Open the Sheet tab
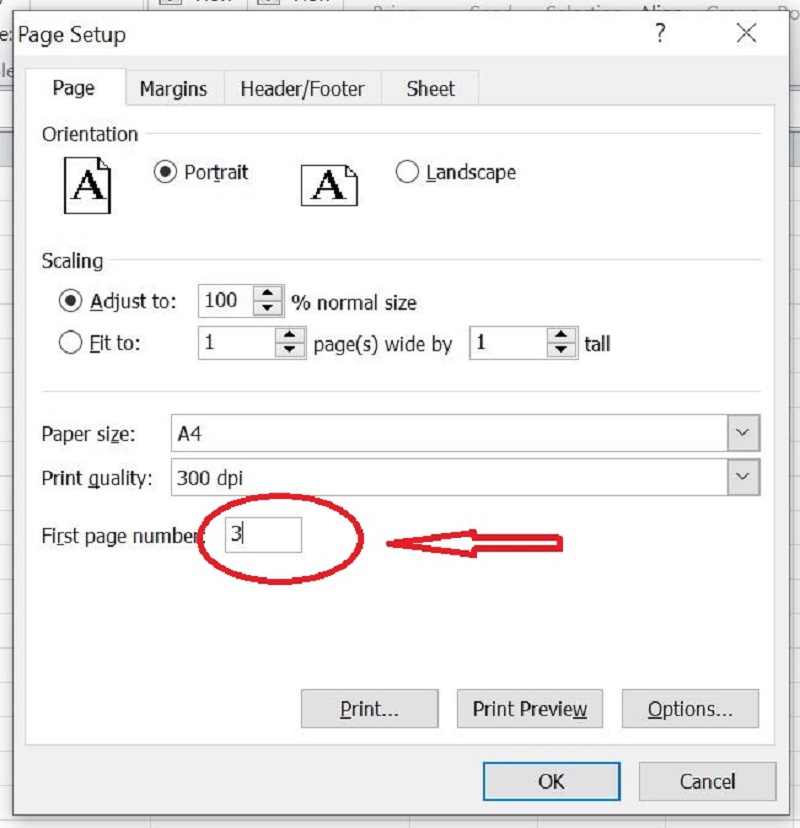The width and height of the screenshot is (800, 828). (x=430, y=89)
